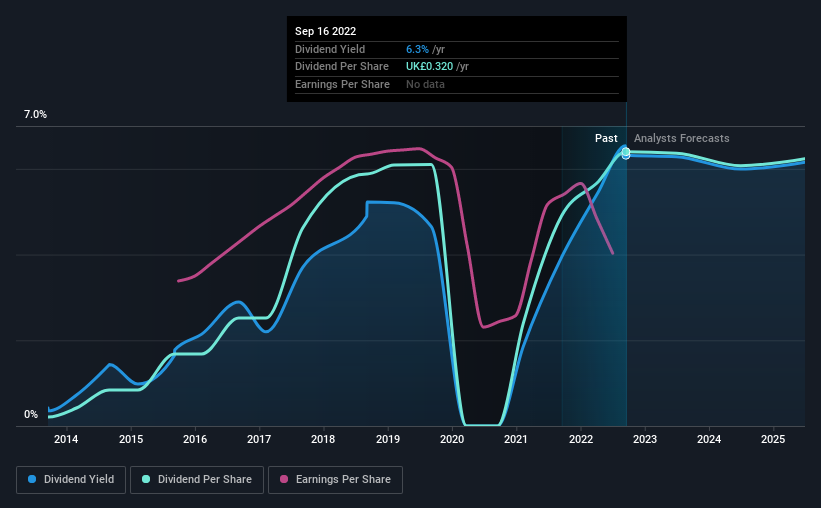821x508 pixels.
Task: Click the UK£0.320 dividend per share value
Action: click(x=429, y=67)
